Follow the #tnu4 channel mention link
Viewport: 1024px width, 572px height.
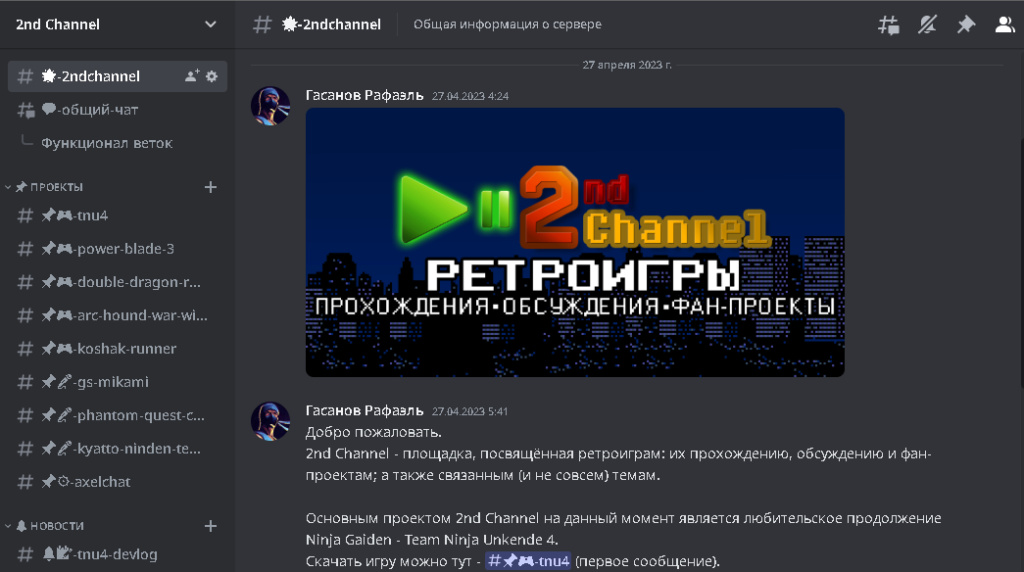(528, 561)
